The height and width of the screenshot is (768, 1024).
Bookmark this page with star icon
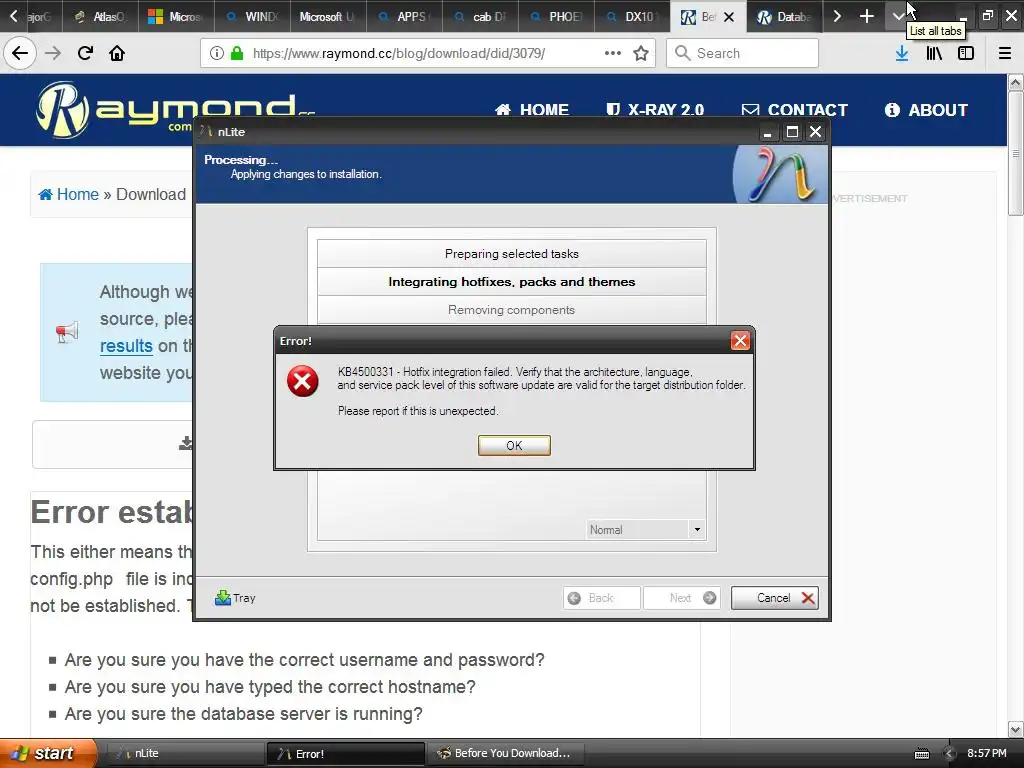[x=641, y=53]
